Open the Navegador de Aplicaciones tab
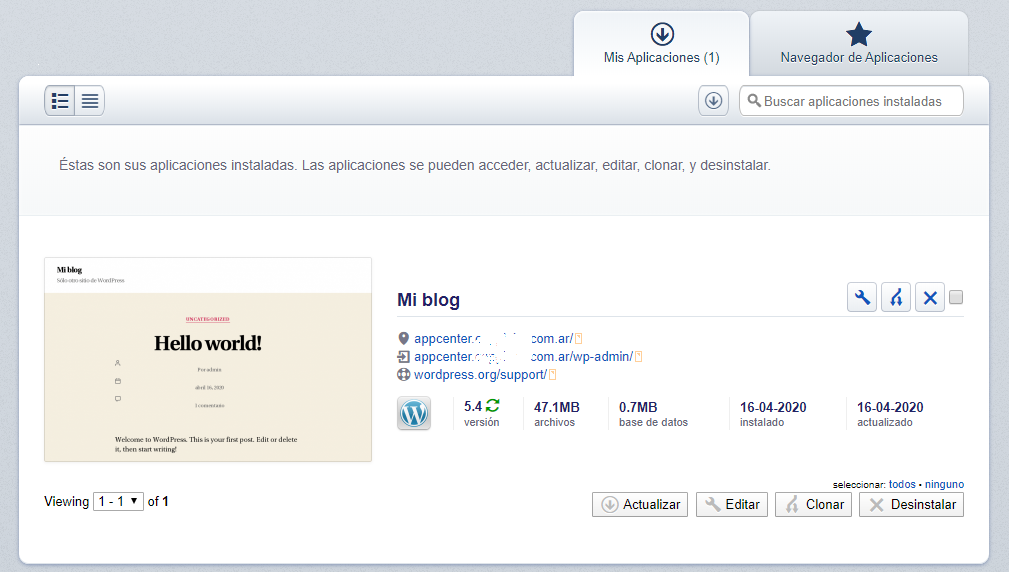The height and width of the screenshot is (572, 1009). tap(859, 44)
